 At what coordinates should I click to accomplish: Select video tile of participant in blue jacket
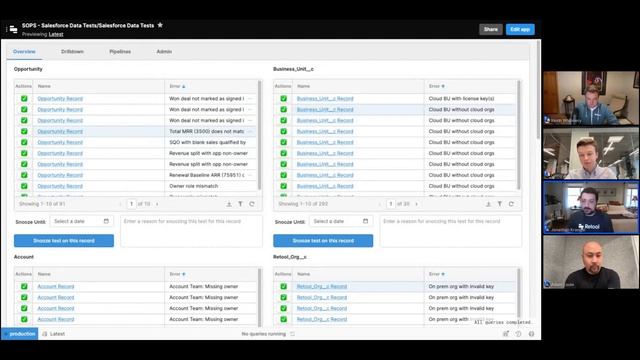pyautogui.click(x=591, y=98)
